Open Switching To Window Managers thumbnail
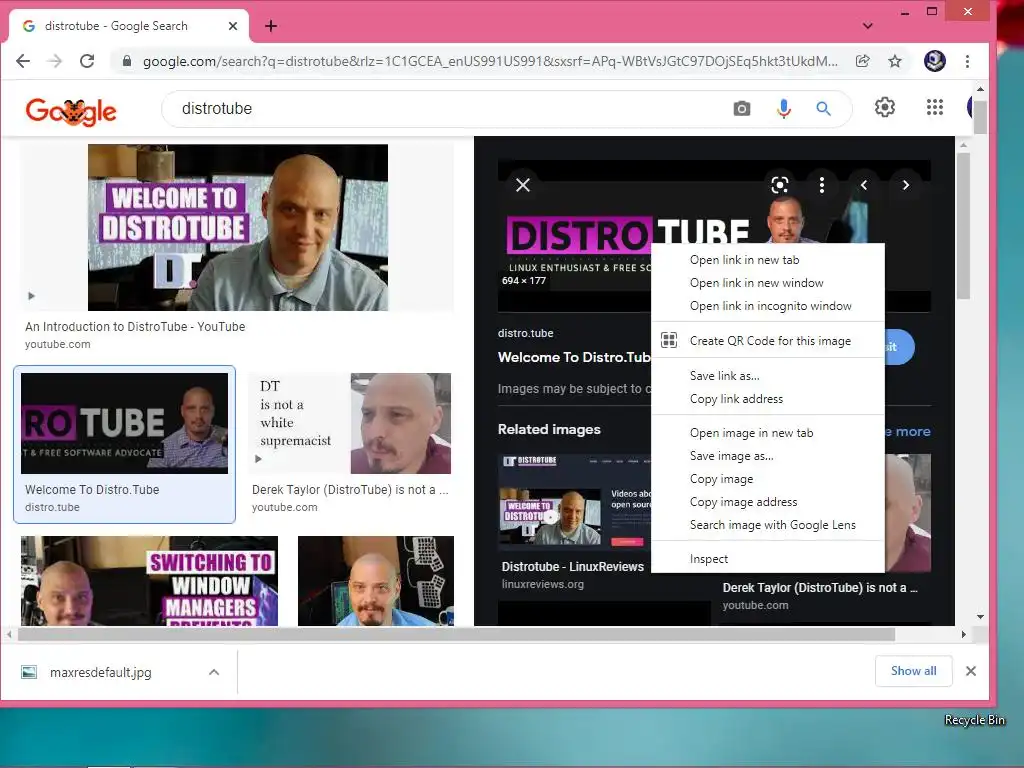The width and height of the screenshot is (1024, 768). click(x=149, y=581)
